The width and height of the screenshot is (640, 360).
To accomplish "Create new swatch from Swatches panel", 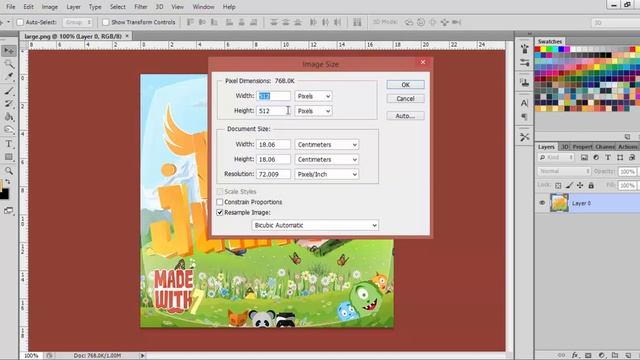I will coord(627,137).
